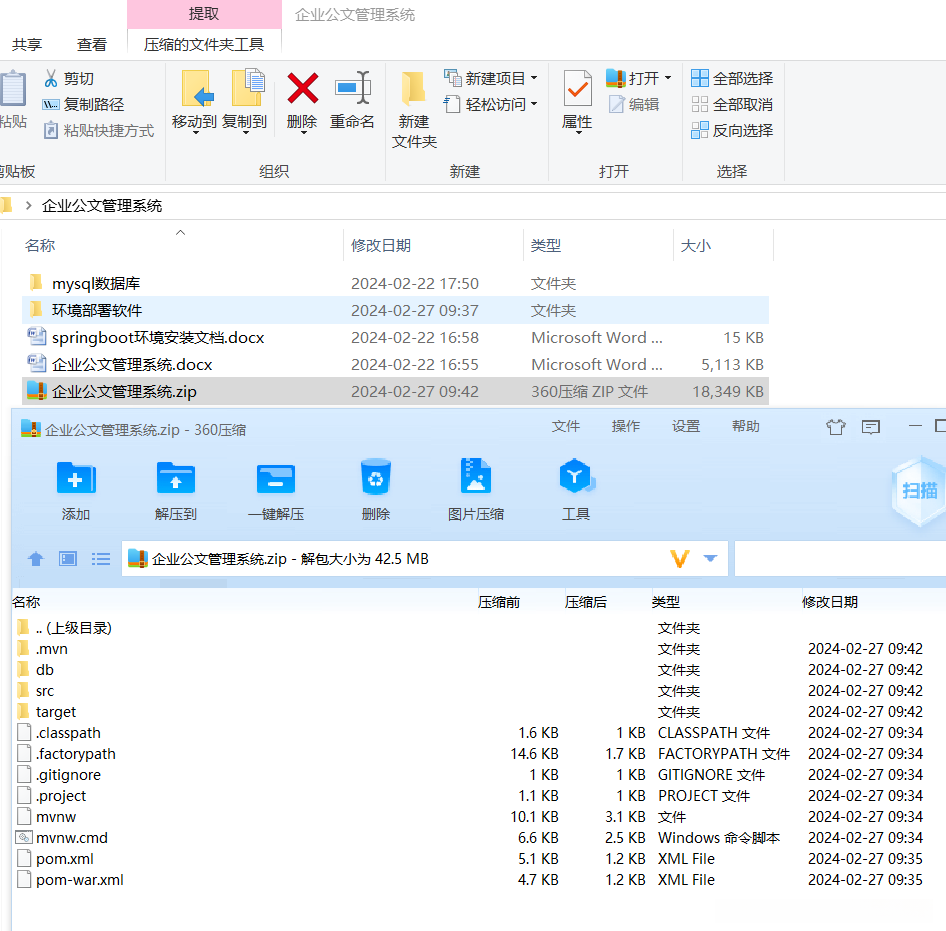
Task: Click the Copy to (复制到) icon
Action: pos(247,89)
